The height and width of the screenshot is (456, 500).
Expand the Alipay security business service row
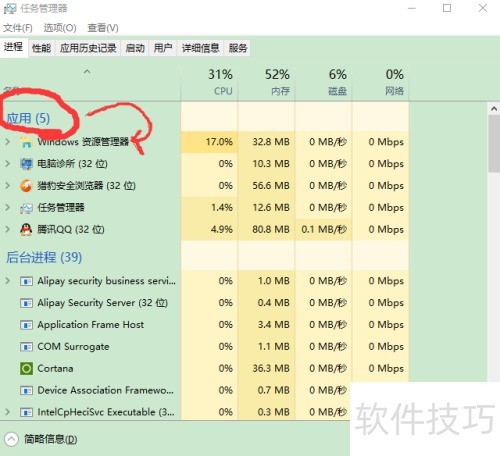(7, 281)
